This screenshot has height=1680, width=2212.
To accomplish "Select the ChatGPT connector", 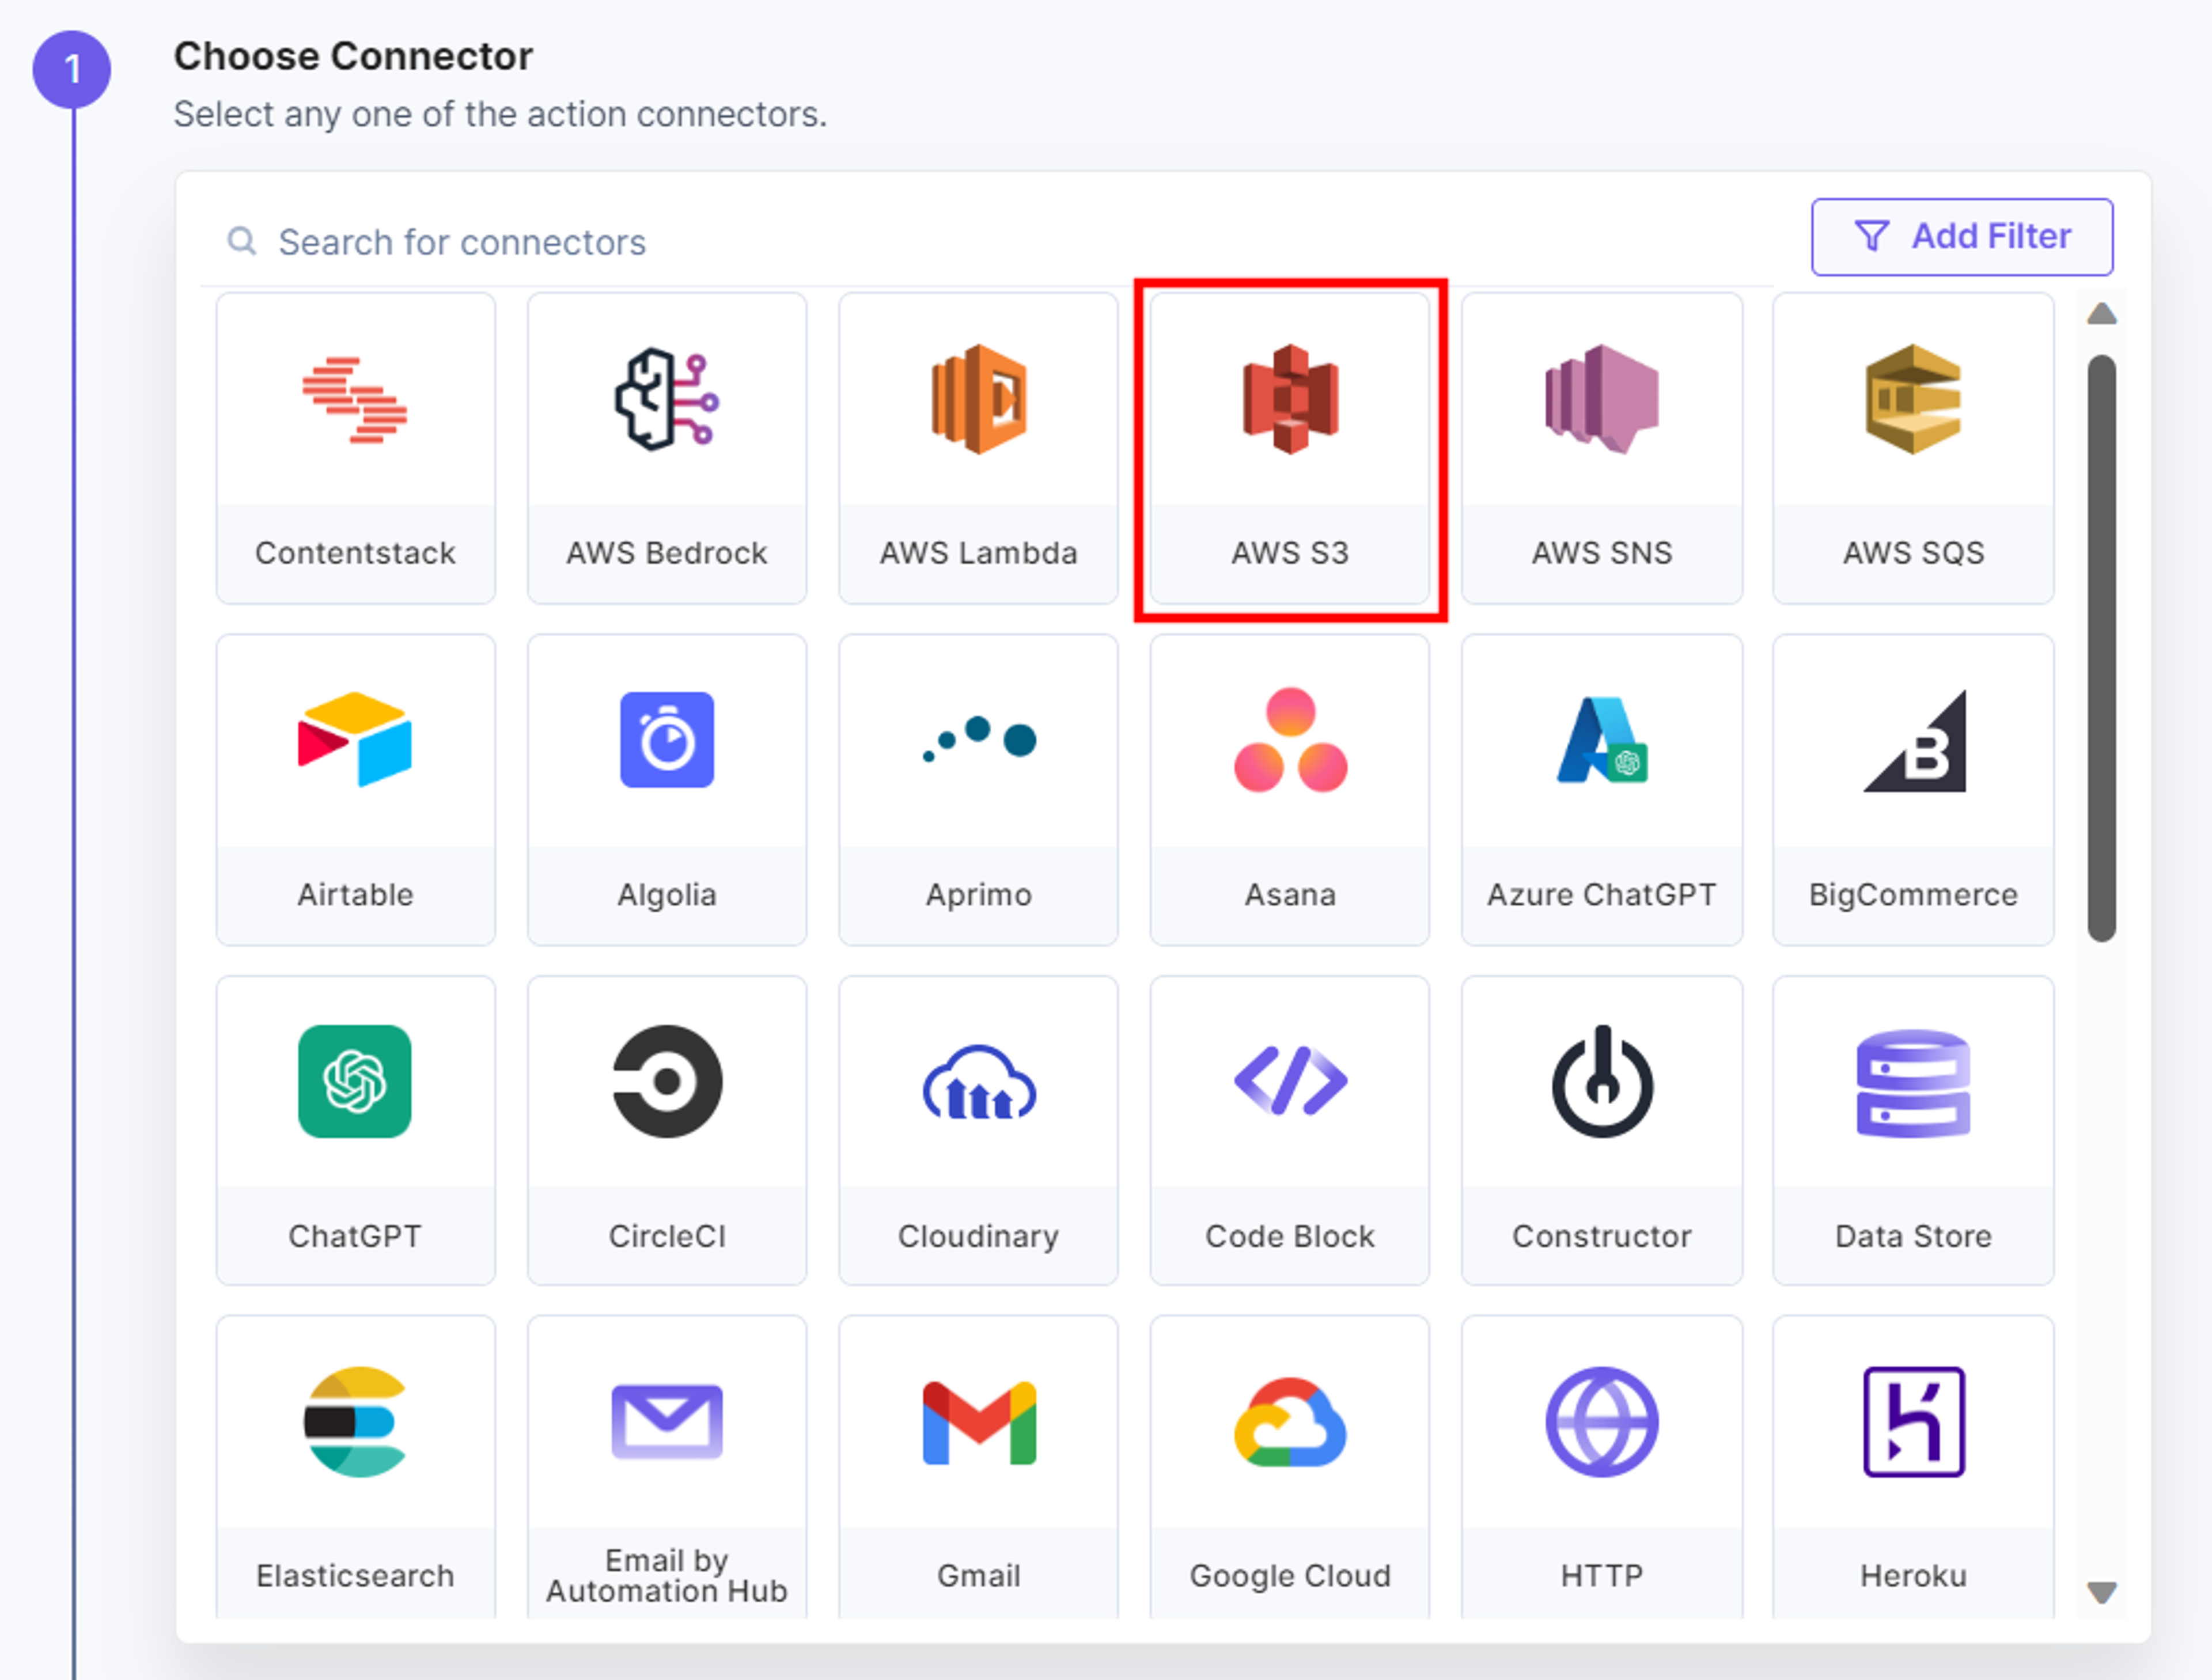I will pos(355,1131).
